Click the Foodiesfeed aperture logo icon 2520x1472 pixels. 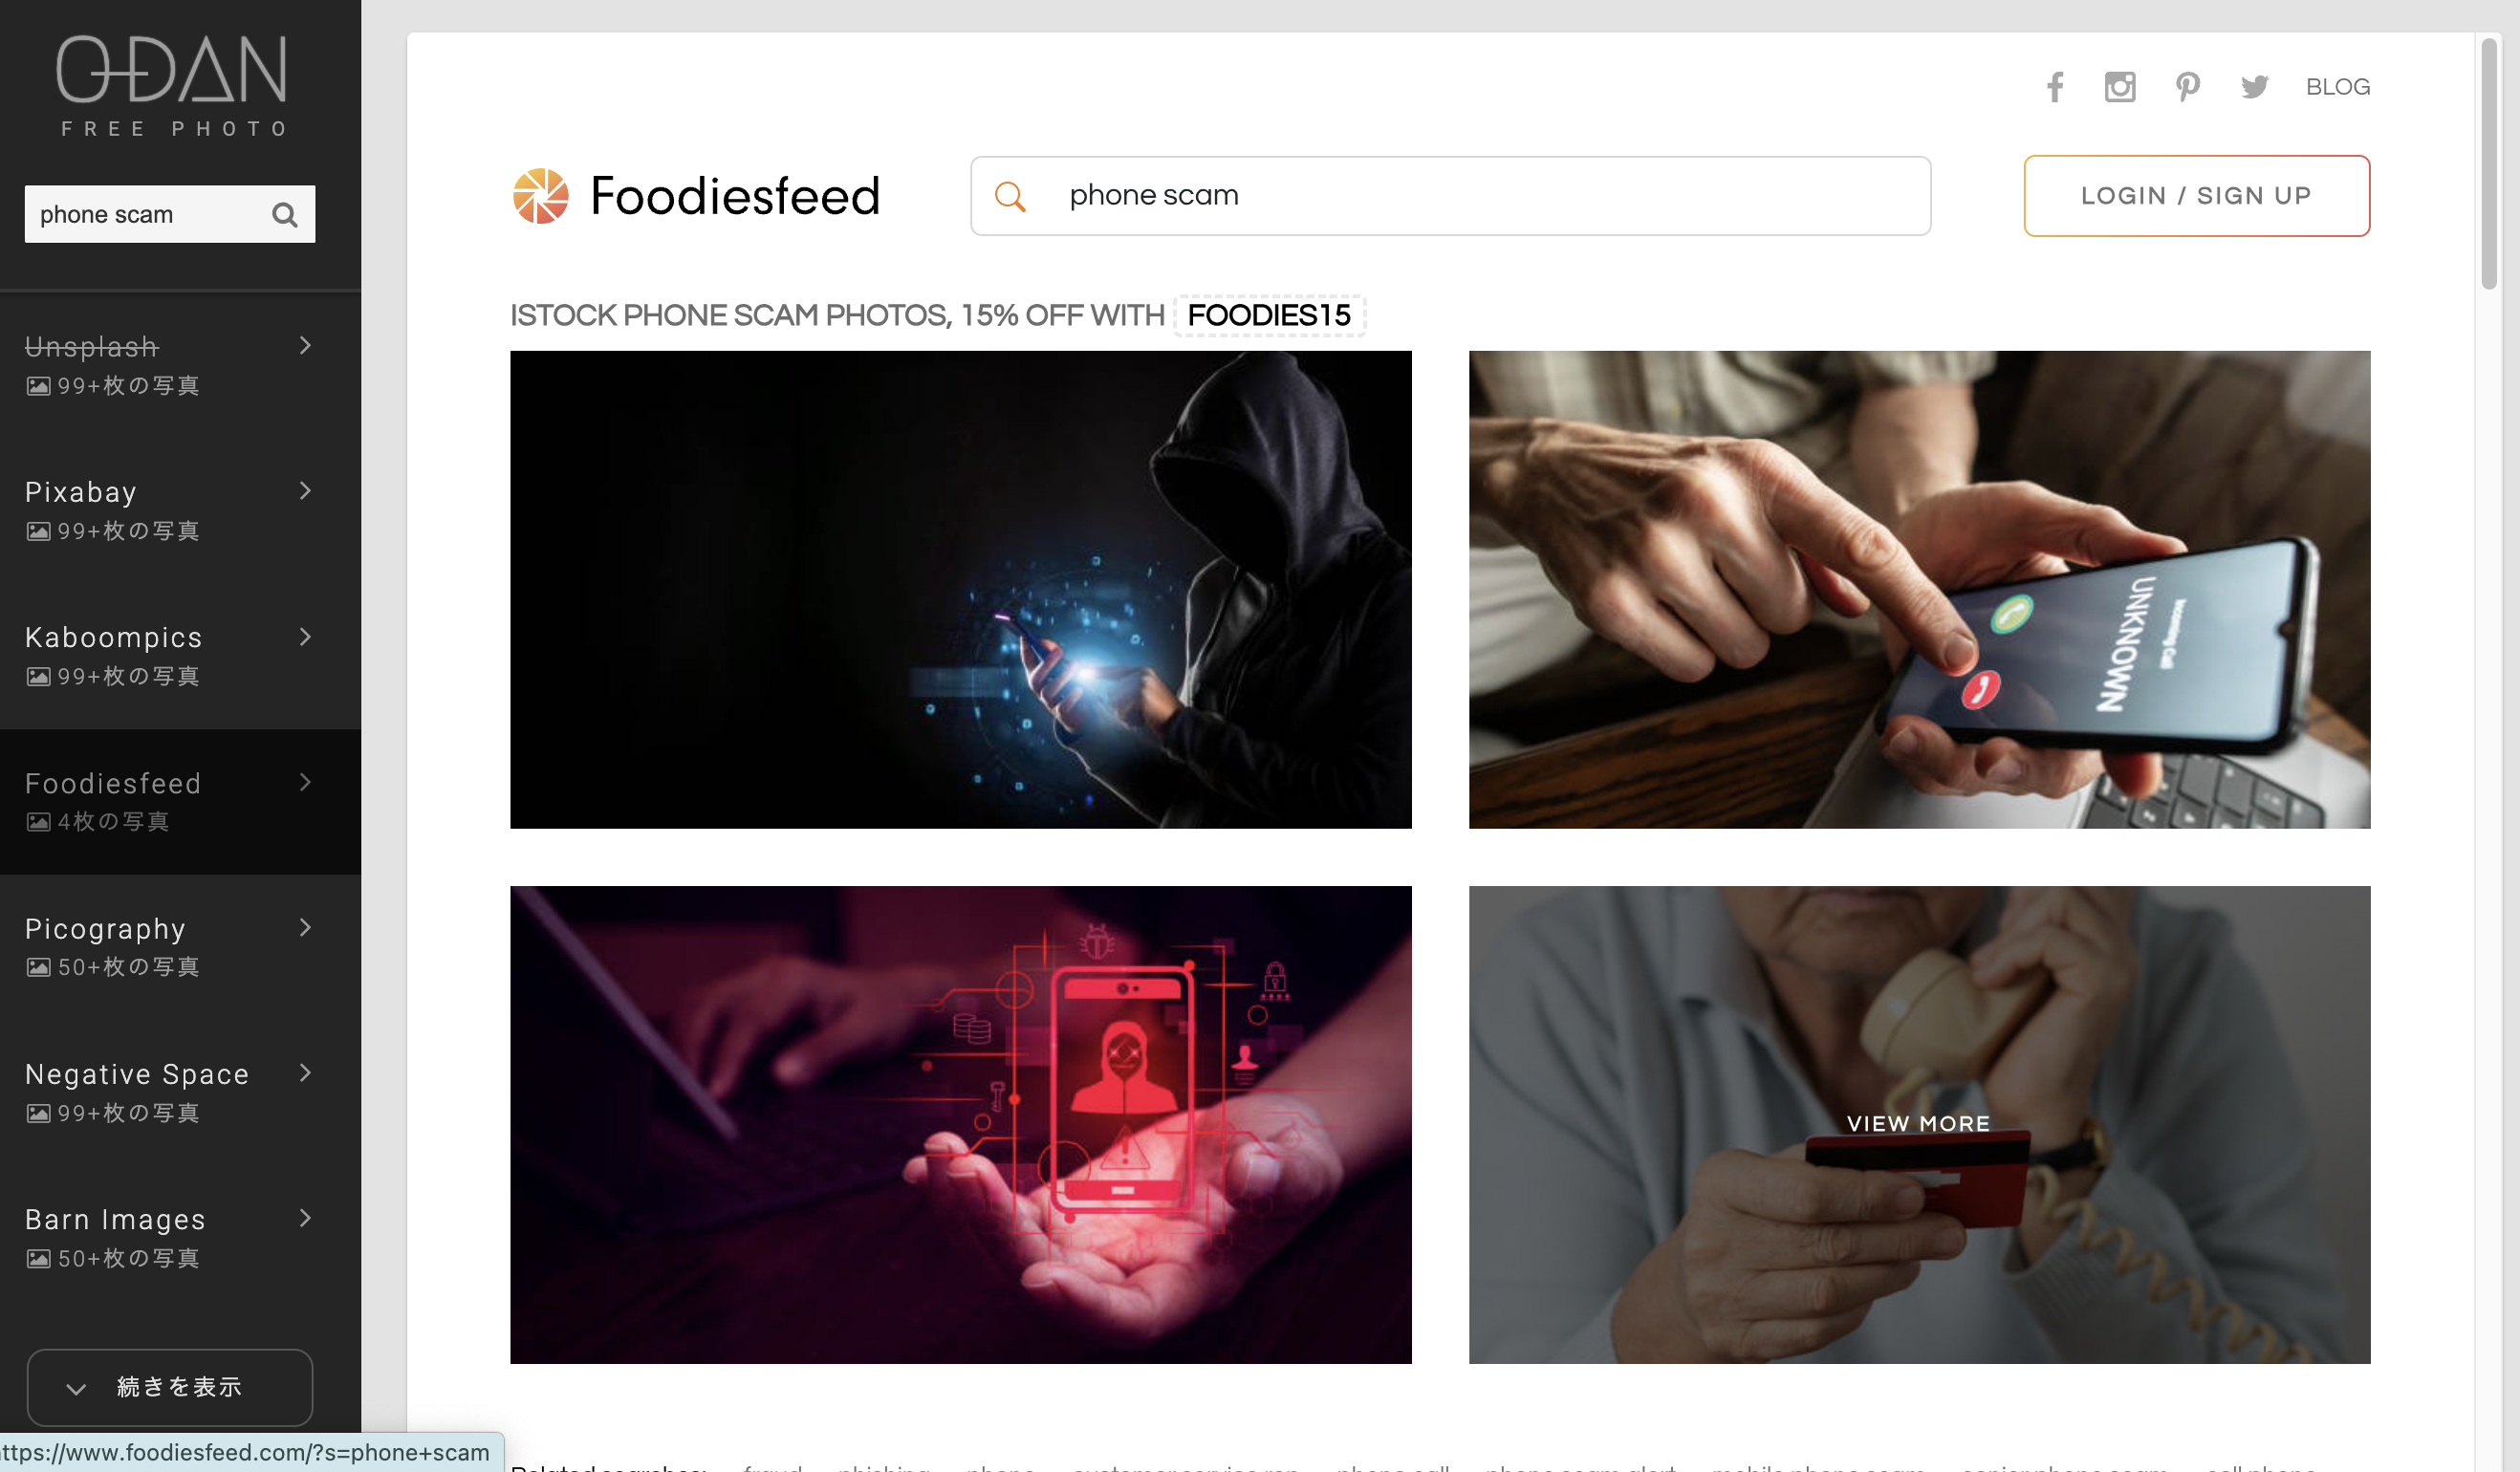click(x=541, y=196)
